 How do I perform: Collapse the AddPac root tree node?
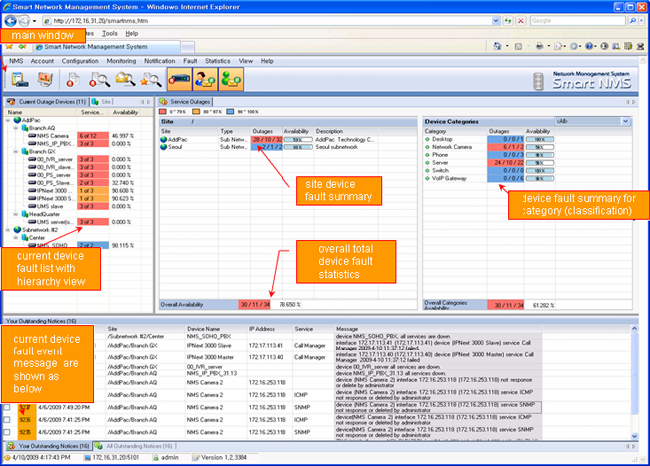(7, 119)
